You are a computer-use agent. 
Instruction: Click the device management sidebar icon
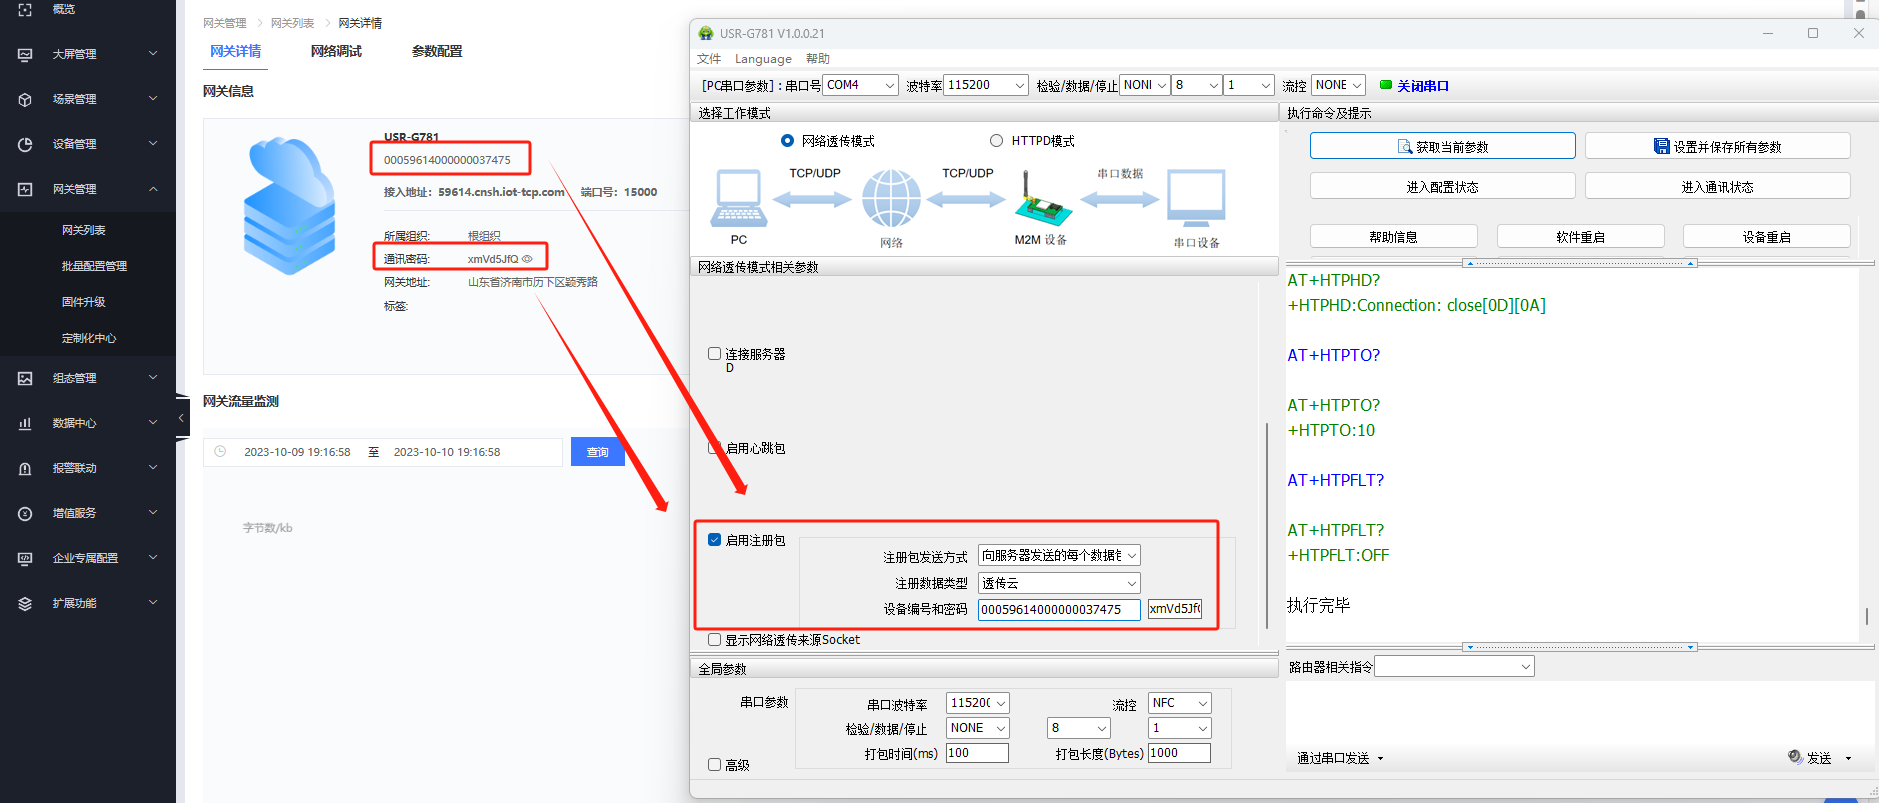coord(25,144)
